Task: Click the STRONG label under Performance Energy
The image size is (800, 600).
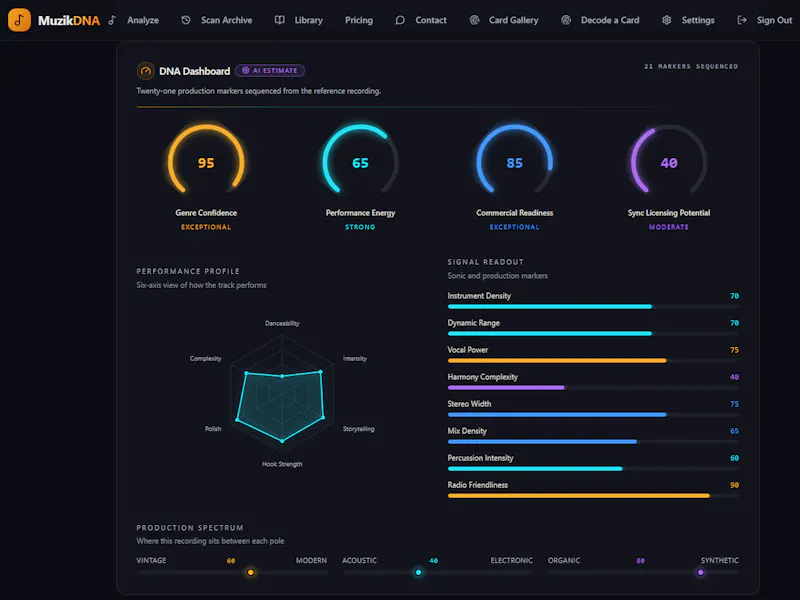Action: point(360,227)
